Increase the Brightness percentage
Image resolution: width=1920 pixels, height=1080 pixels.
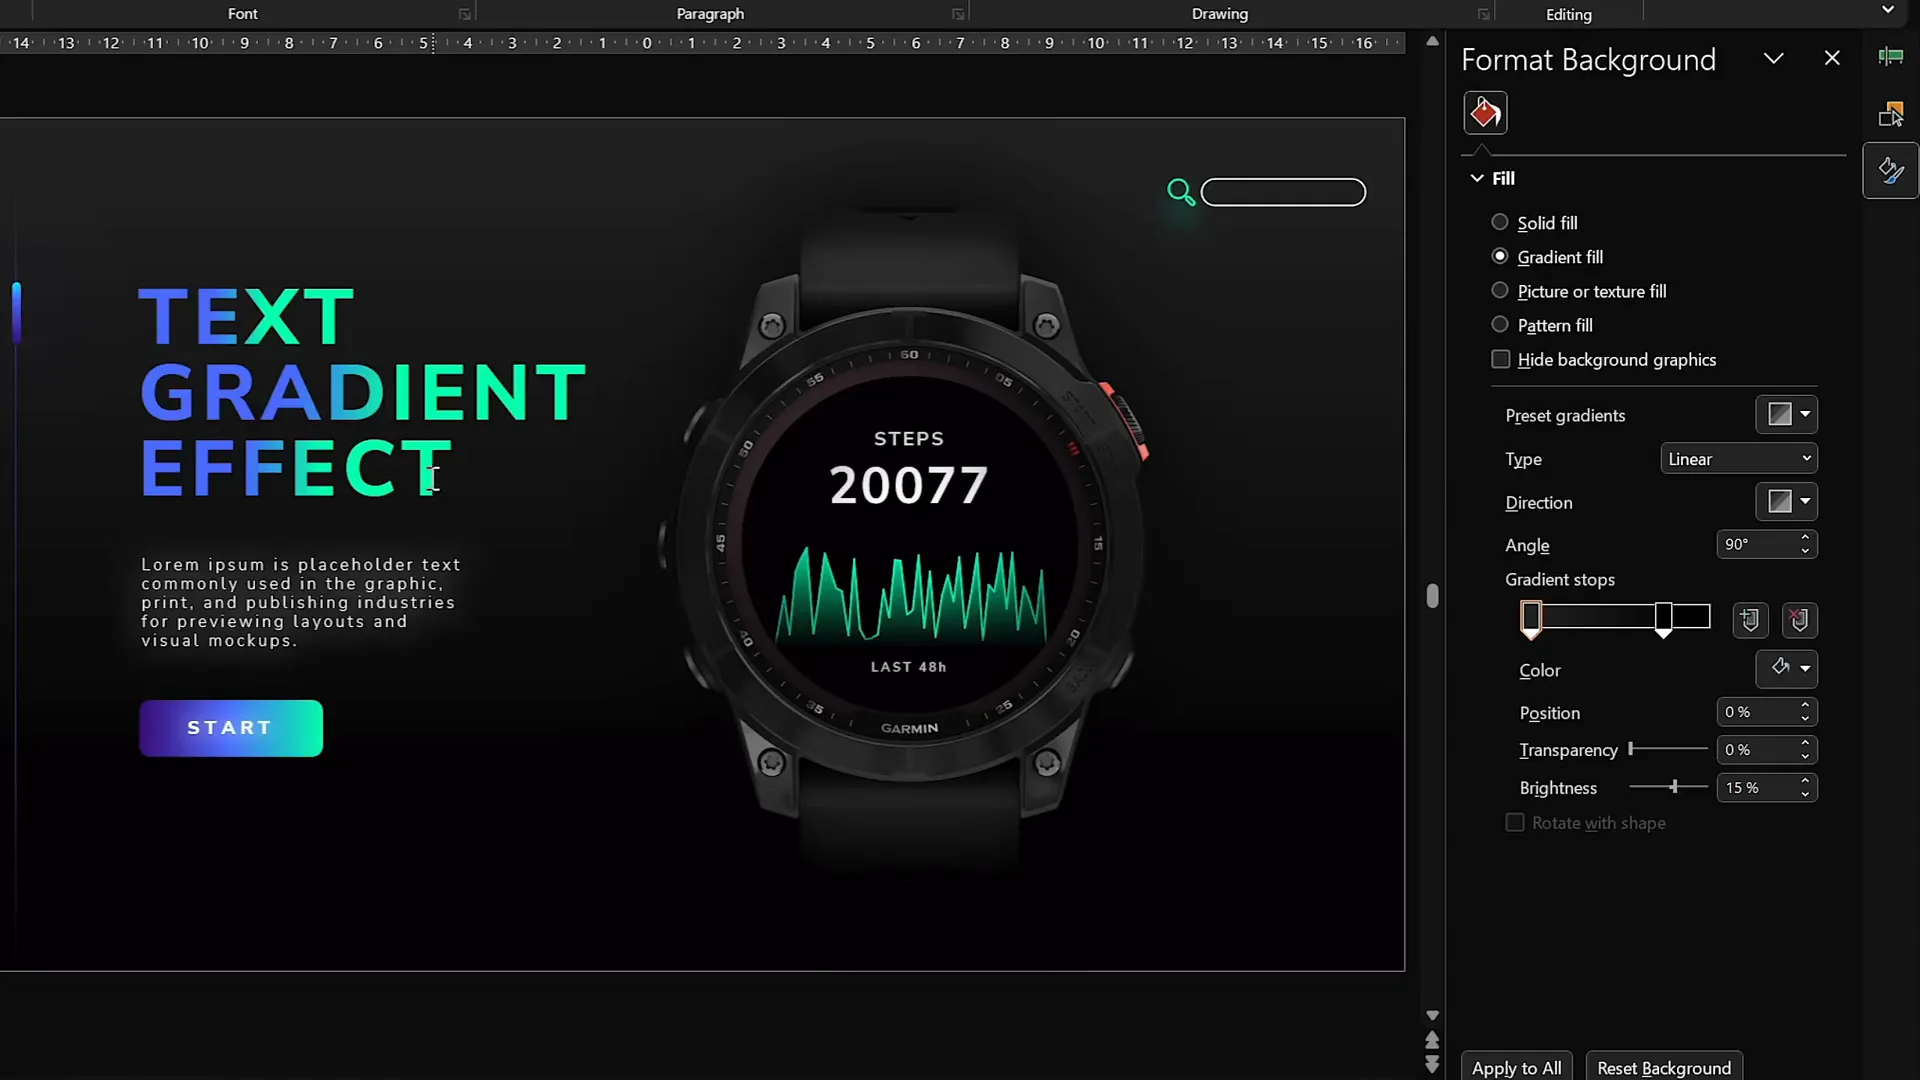pos(1805,781)
